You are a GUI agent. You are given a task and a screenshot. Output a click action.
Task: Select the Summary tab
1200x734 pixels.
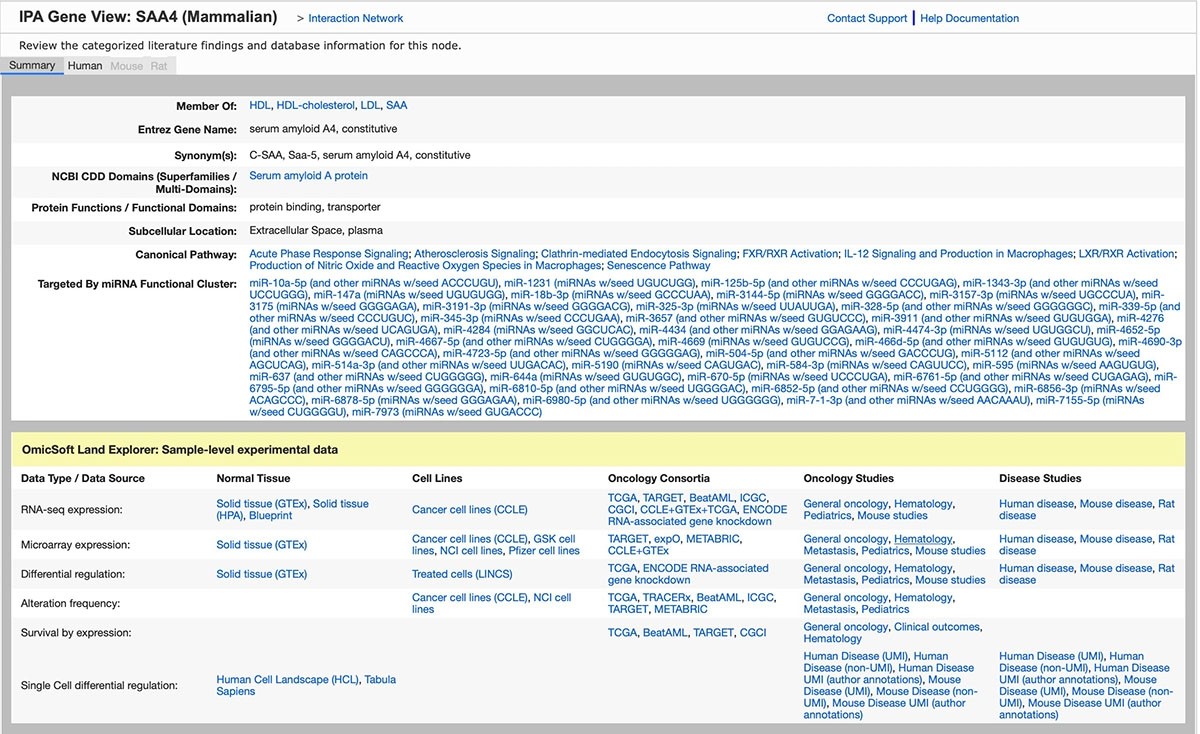(x=32, y=66)
